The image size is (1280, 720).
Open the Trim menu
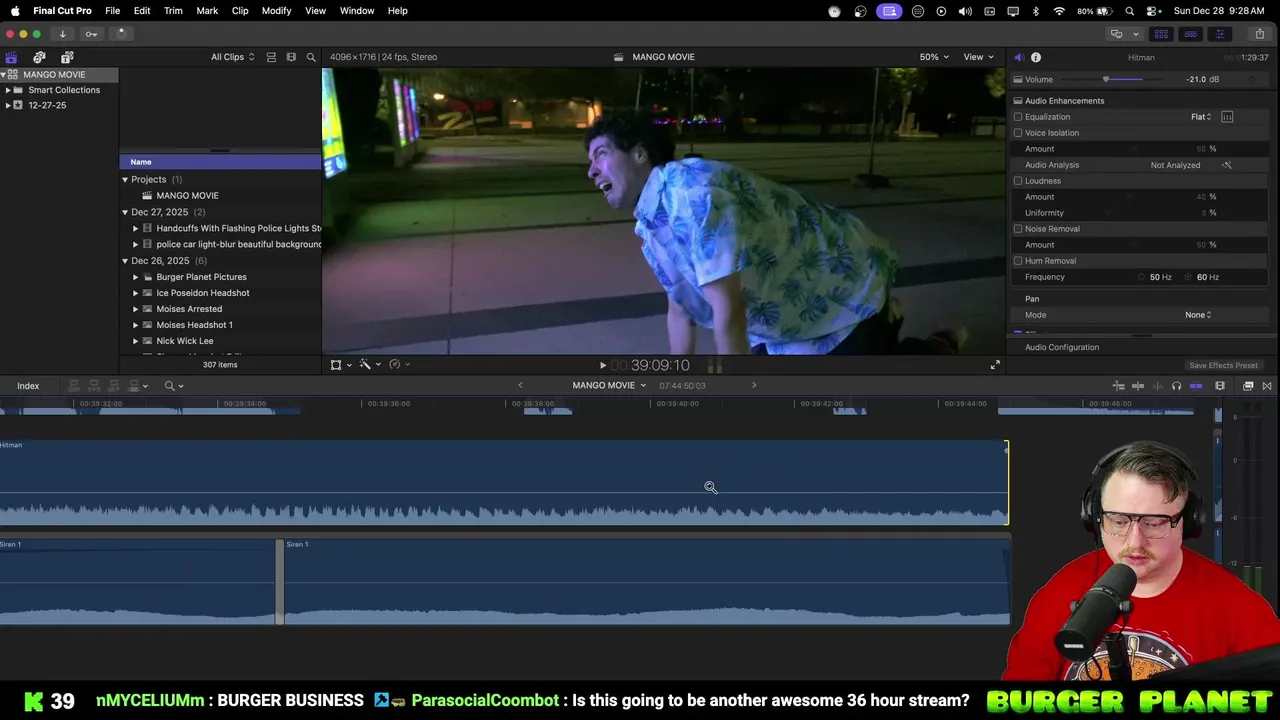173,11
